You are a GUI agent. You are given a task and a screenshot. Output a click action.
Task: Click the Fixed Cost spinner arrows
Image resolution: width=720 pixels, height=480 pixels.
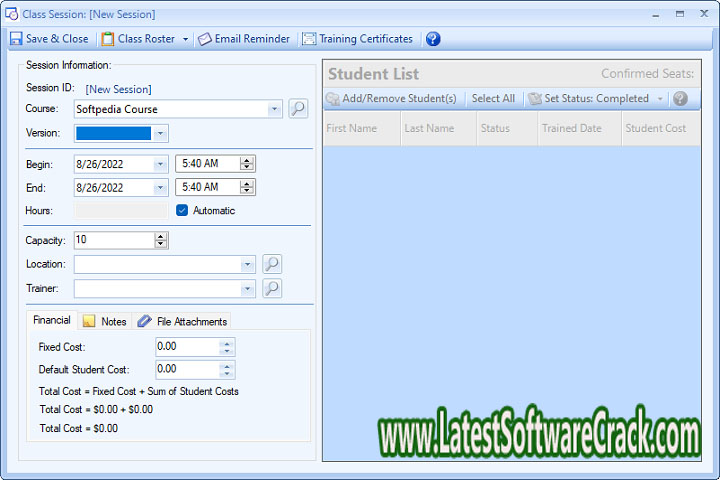[227, 347]
